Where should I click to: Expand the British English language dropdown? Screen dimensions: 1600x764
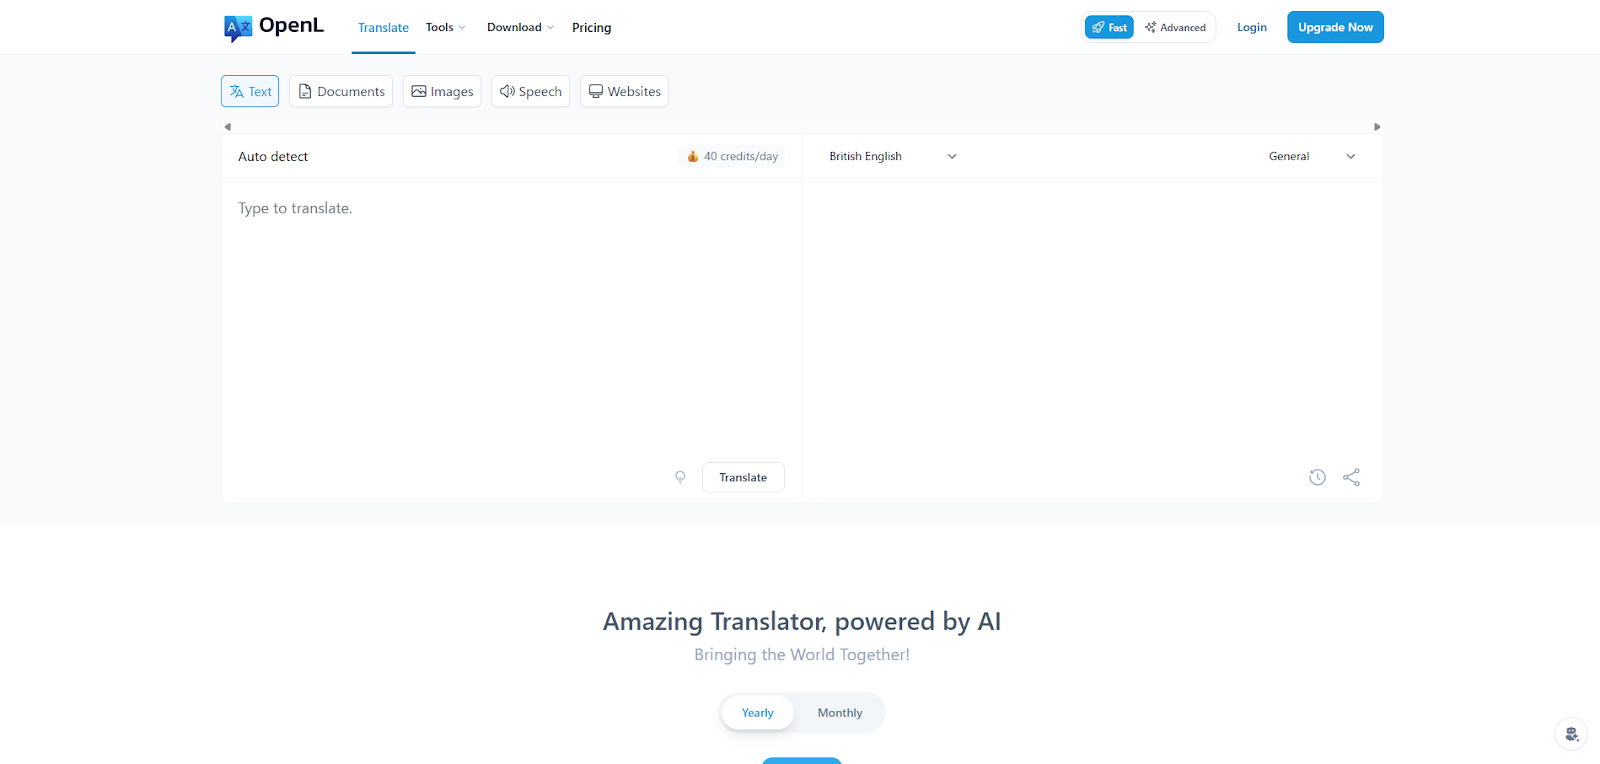coord(892,156)
